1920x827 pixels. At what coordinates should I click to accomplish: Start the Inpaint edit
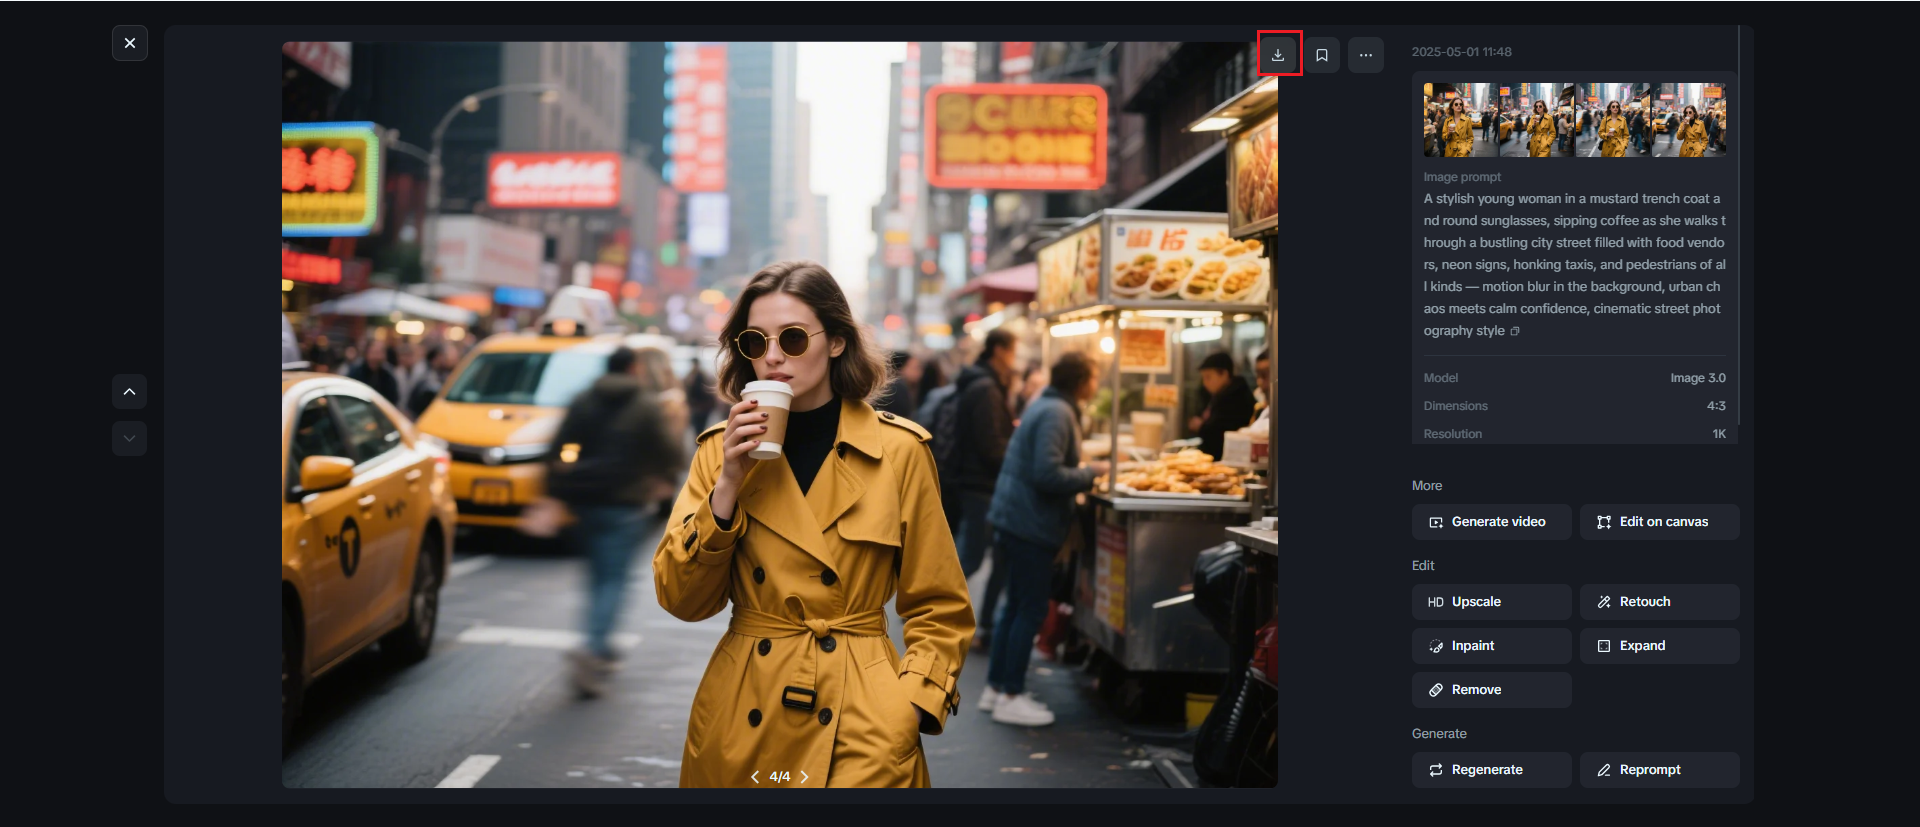(x=1492, y=646)
